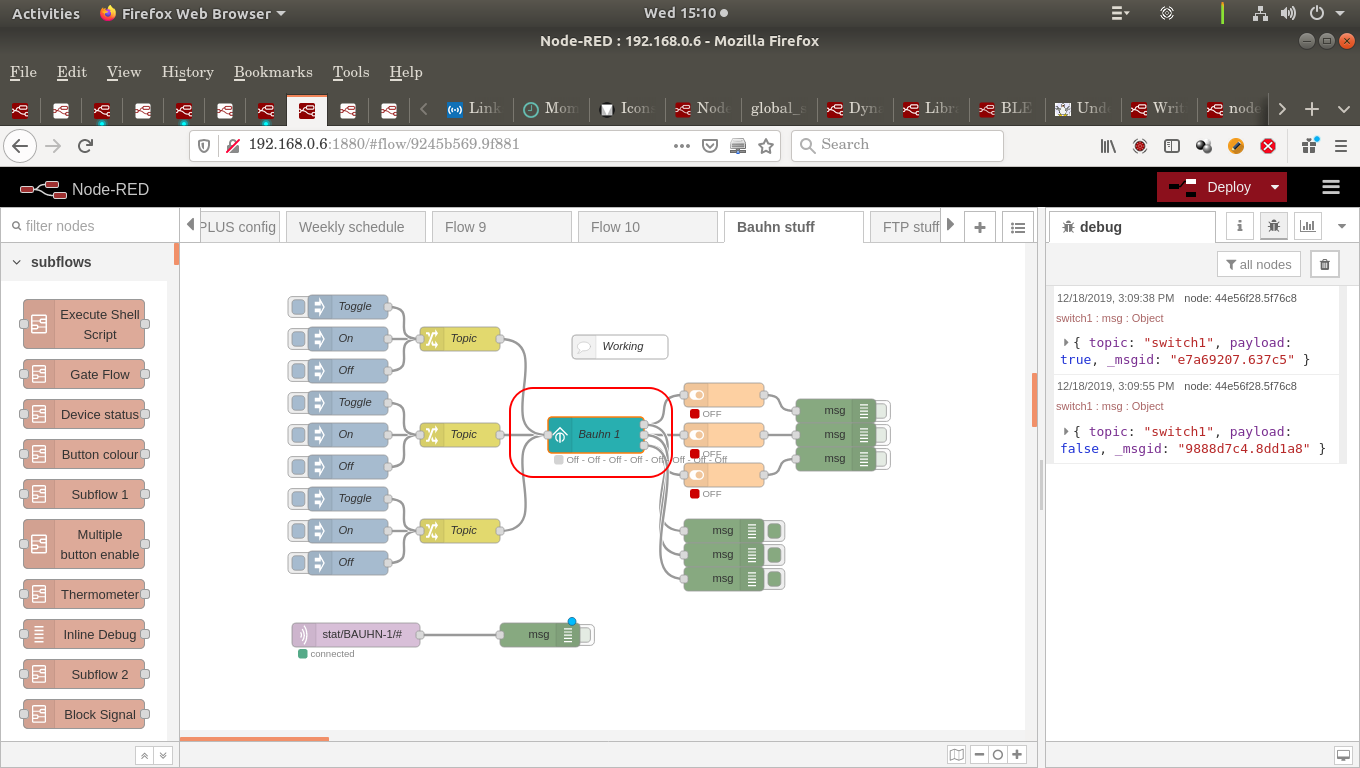Screen dimensions: 1360x768
Task: Clear debug messages with trash icon
Action: point(1324,263)
